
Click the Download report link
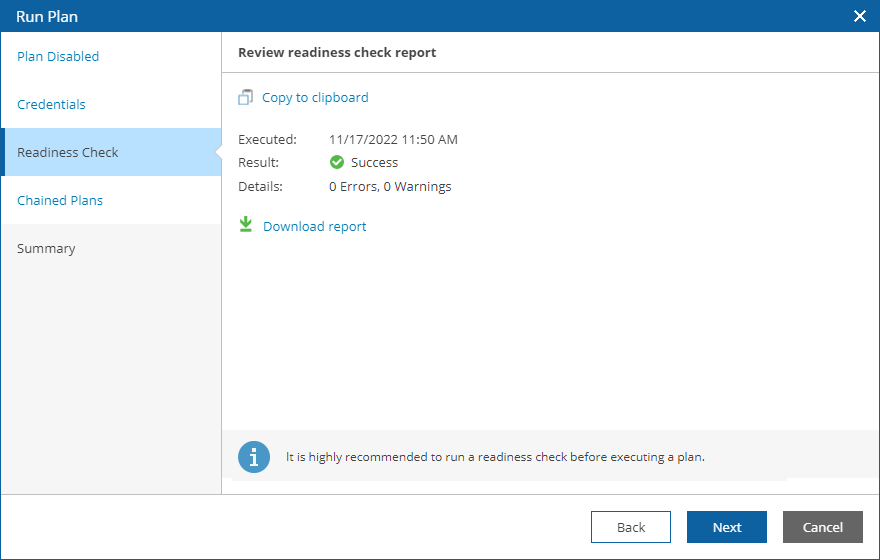coord(314,227)
